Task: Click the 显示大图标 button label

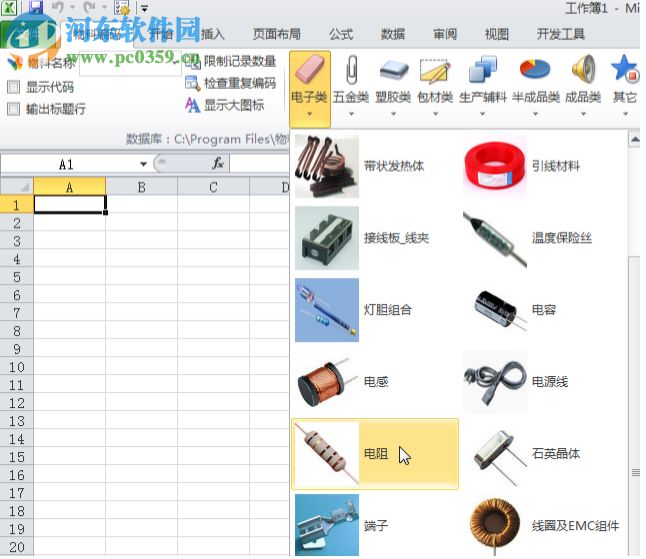Action: coord(234,105)
